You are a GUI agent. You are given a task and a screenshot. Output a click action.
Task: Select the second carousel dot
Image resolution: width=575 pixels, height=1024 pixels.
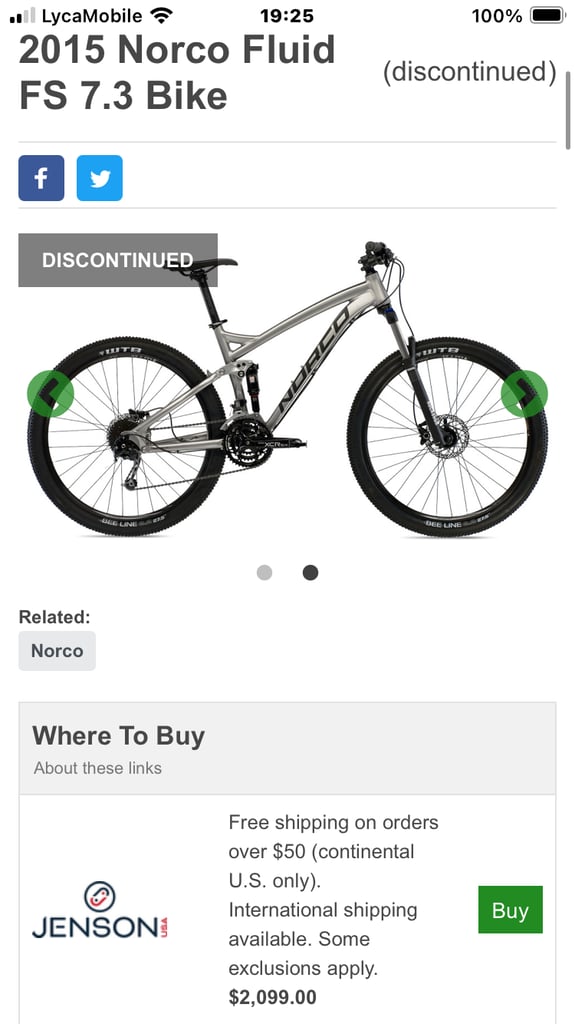[x=310, y=573]
